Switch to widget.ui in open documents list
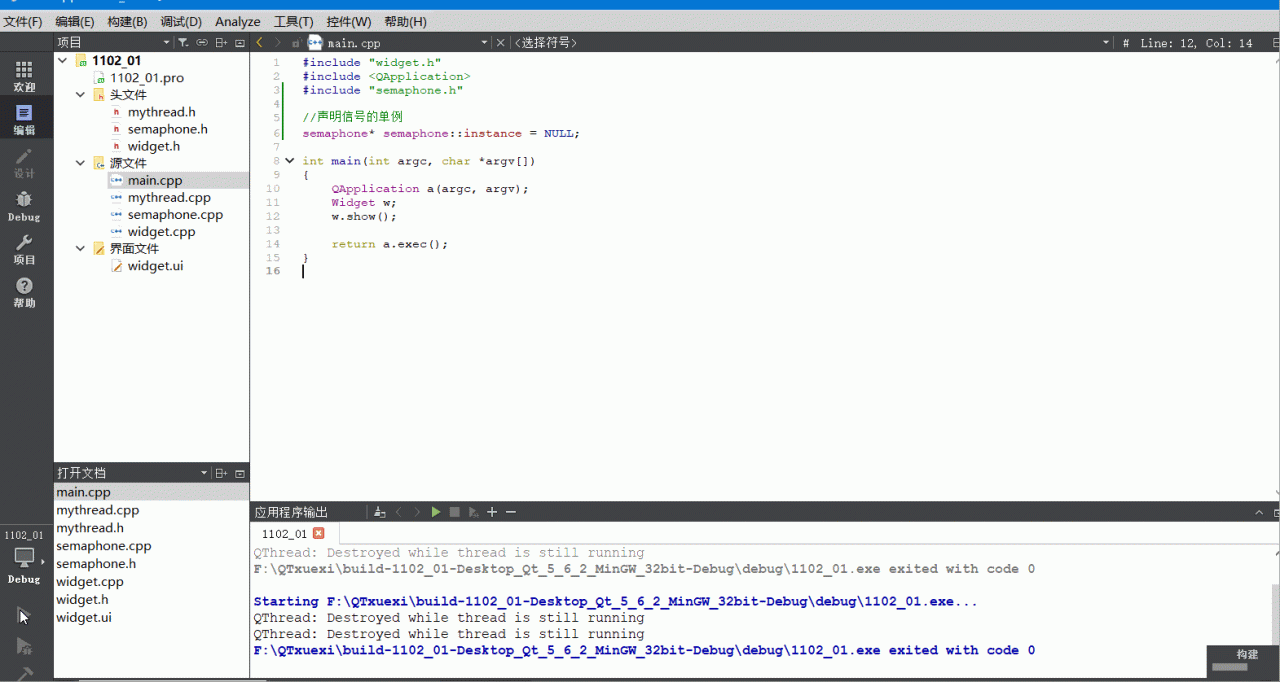The height and width of the screenshot is (682, 1280). (84, 618)
